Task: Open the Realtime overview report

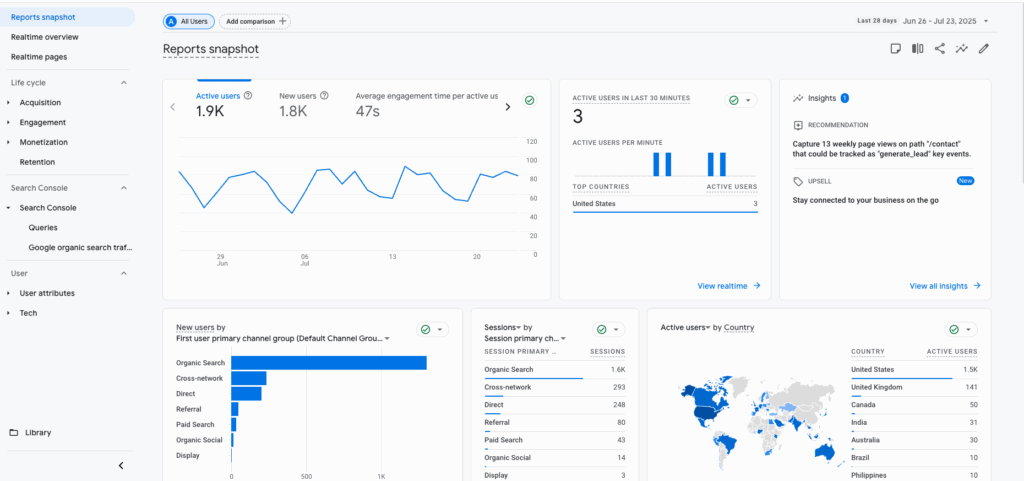Action: 44,37
